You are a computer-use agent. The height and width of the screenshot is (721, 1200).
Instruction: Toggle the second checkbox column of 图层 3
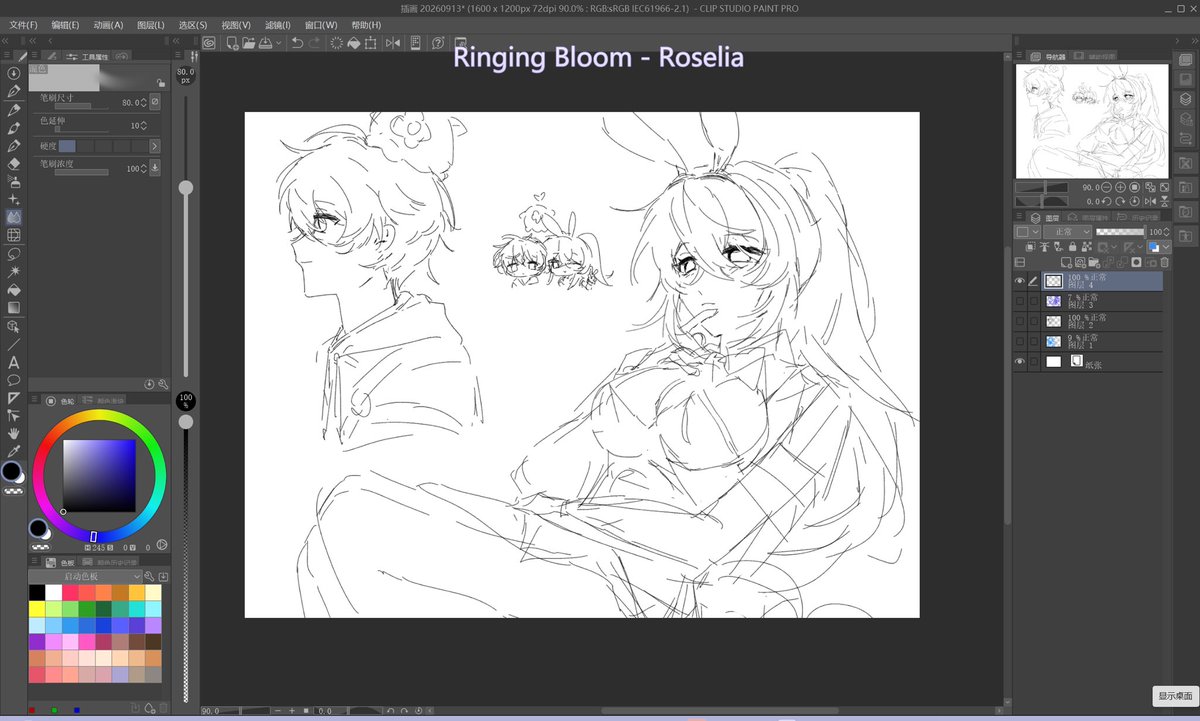coord(1034,300)
